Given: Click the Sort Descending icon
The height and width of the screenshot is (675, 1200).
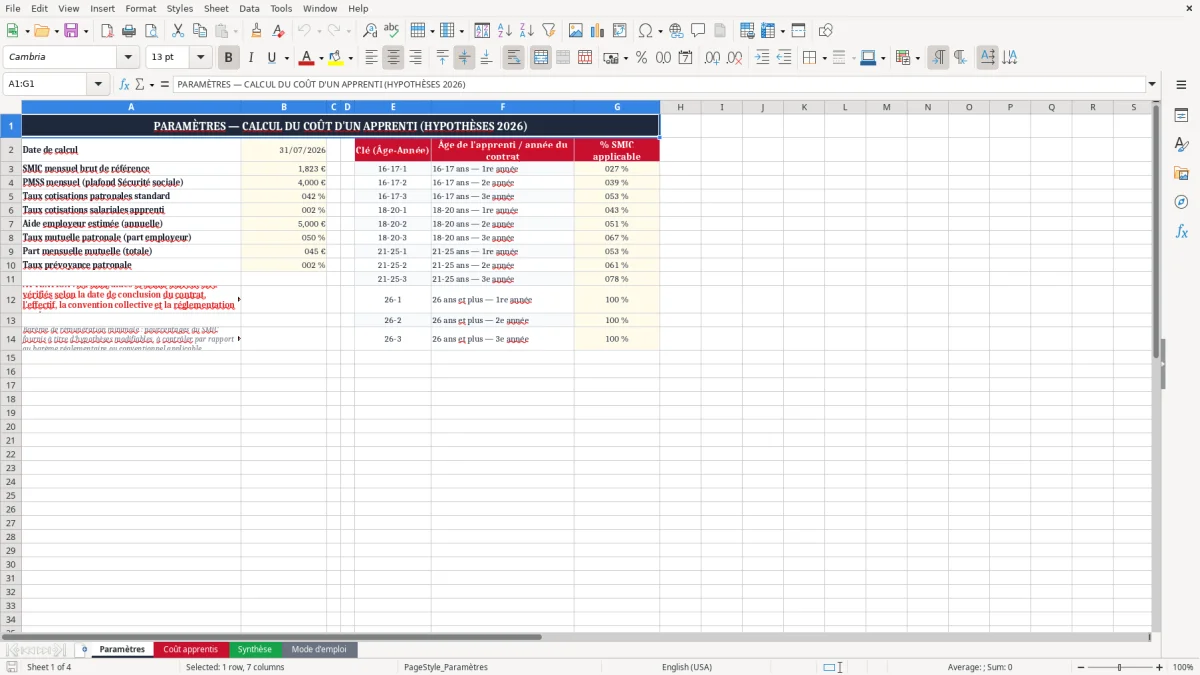Looking at the screenshot, I should 527,31.
